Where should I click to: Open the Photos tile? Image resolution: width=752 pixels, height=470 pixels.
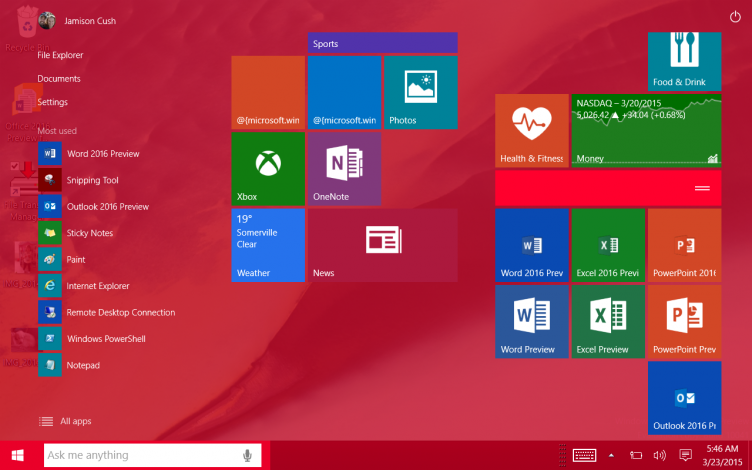(x=419, y=92)
